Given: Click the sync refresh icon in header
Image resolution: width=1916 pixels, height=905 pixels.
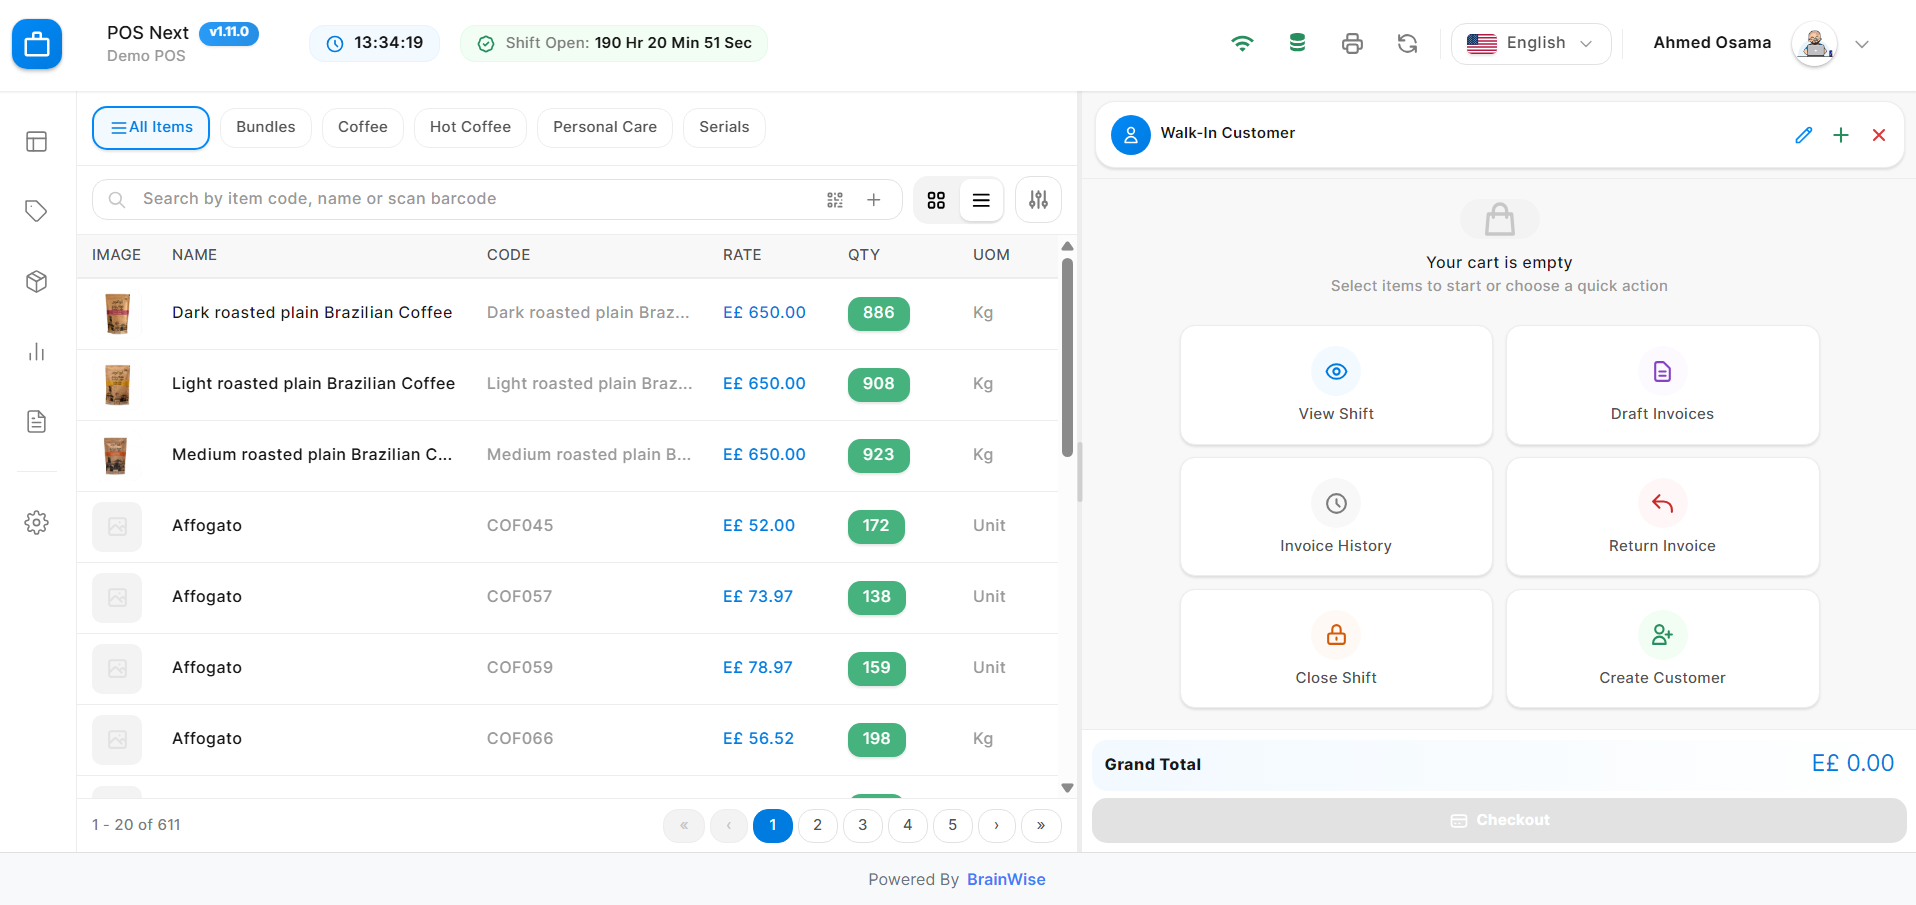Looking at the screenshot, I should pyautogui.click(x=1407, y=44).
